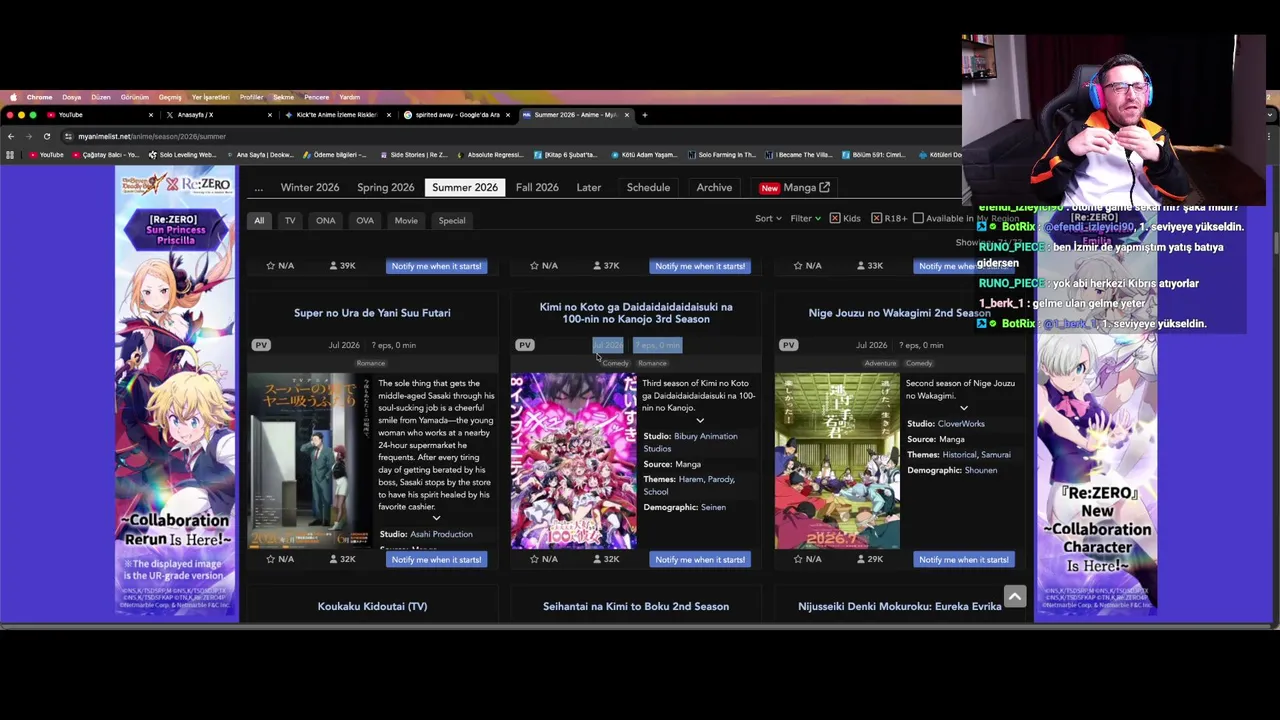Open the Yer İşaretleri menu
This screenshot has height=720, width=1280.
click(210, 97)
